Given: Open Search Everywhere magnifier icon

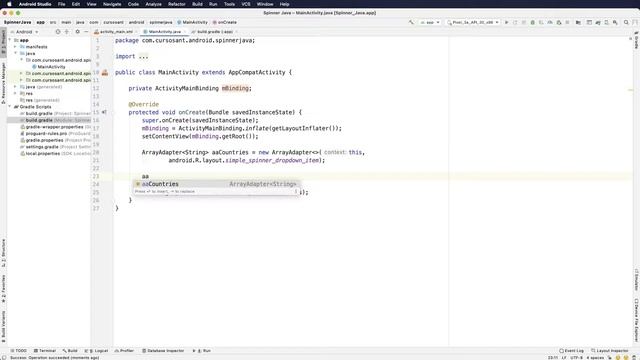Looking at the screenshot, I should pyautogui.click(x=626, y=22).
